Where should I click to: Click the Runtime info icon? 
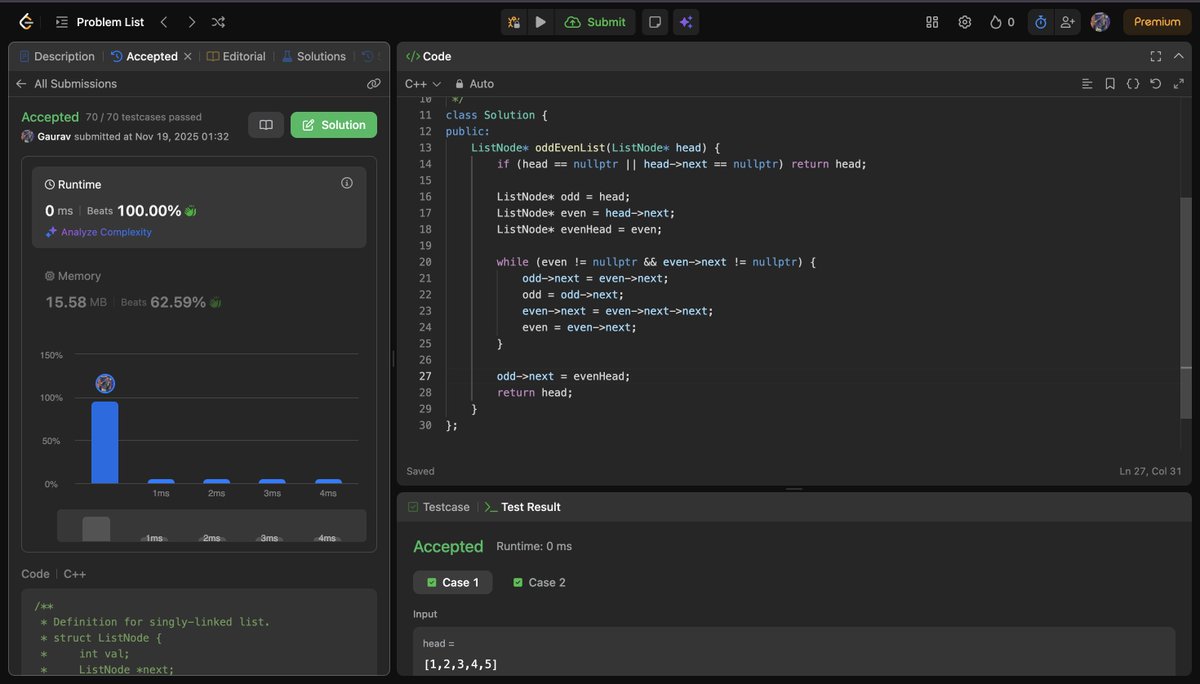click(x=347, y=183)
